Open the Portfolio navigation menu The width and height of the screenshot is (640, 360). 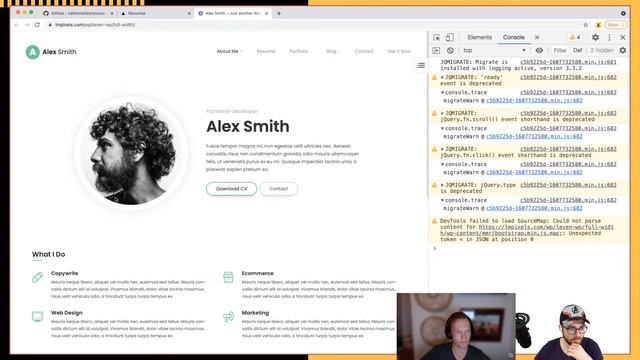300,51
